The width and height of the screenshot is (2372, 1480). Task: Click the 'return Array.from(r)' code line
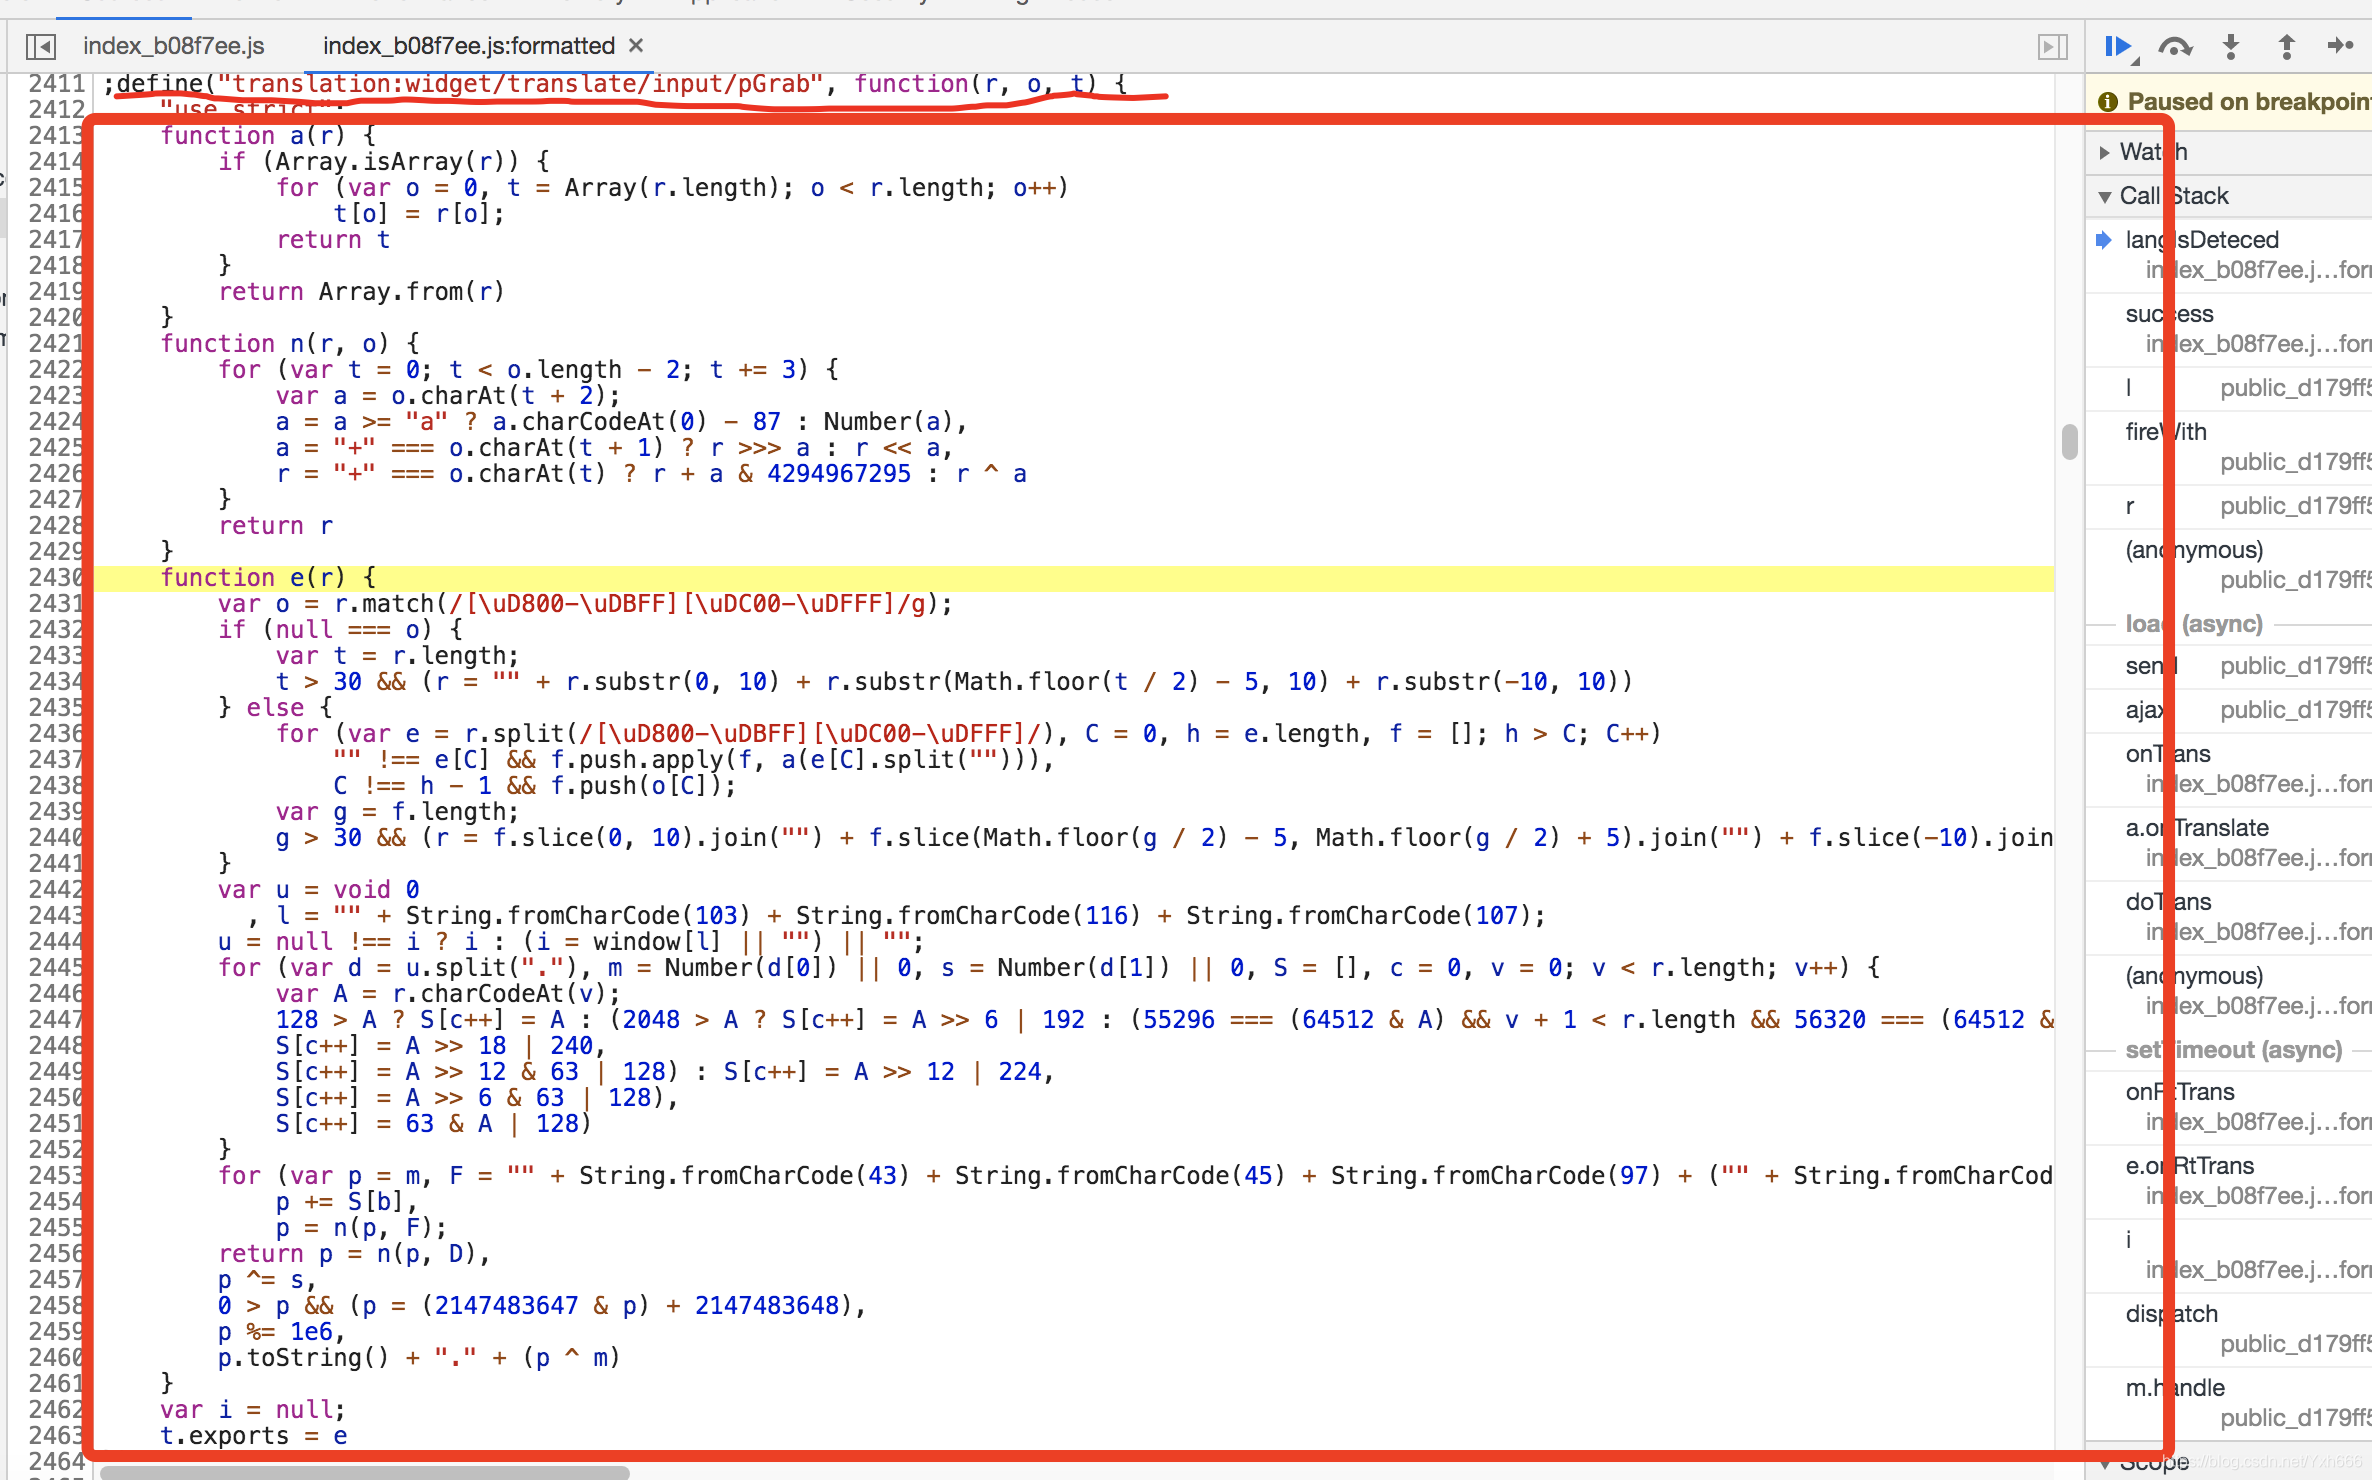pos(362,292)
